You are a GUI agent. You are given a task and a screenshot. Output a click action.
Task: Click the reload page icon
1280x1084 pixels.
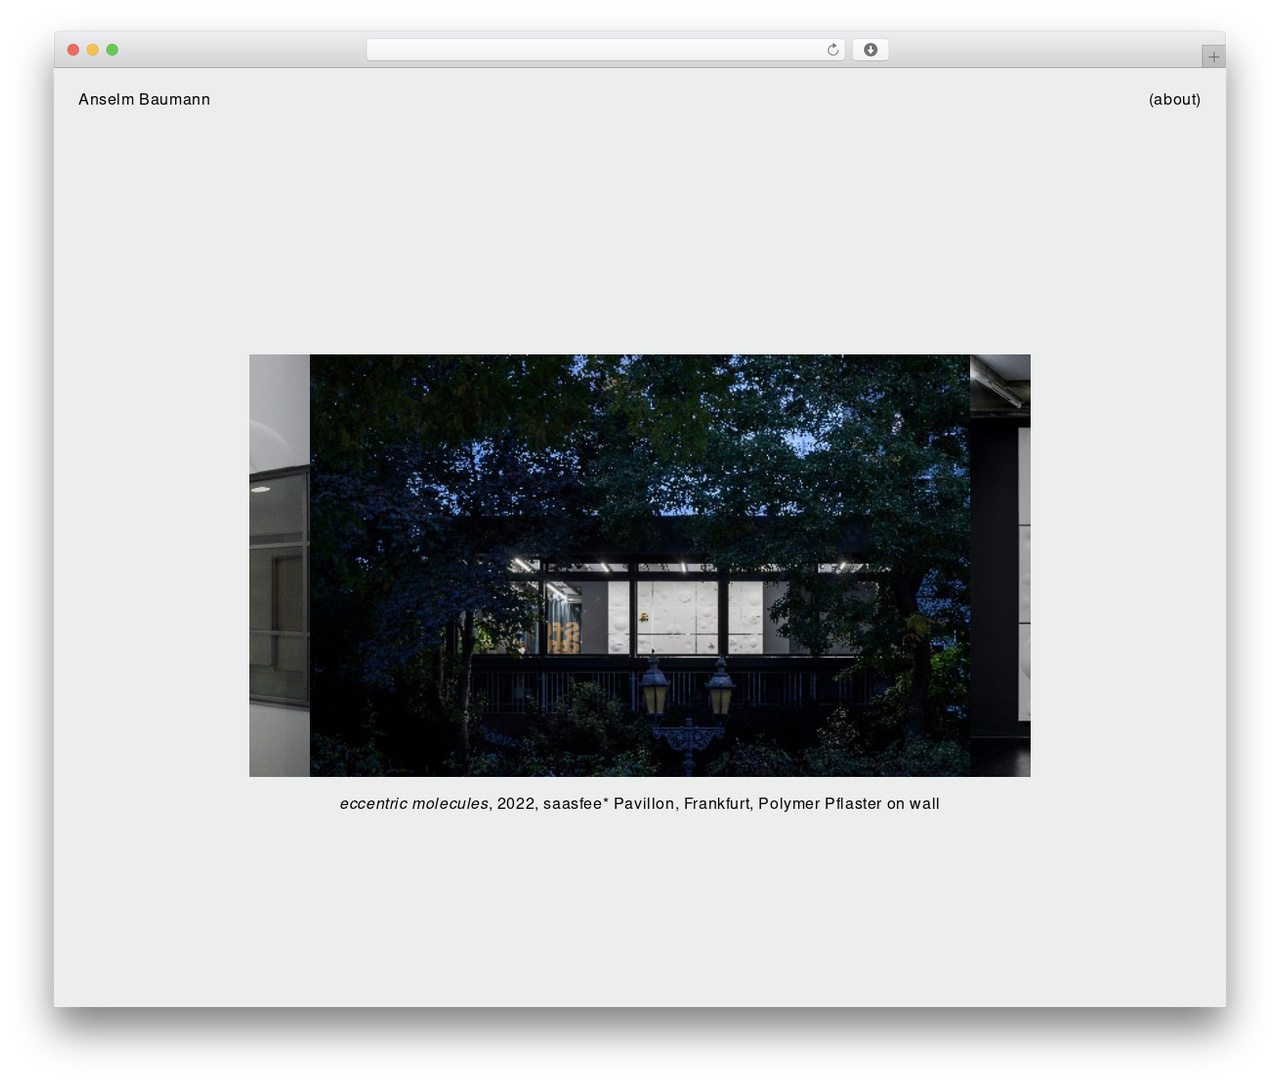point(832,50)
